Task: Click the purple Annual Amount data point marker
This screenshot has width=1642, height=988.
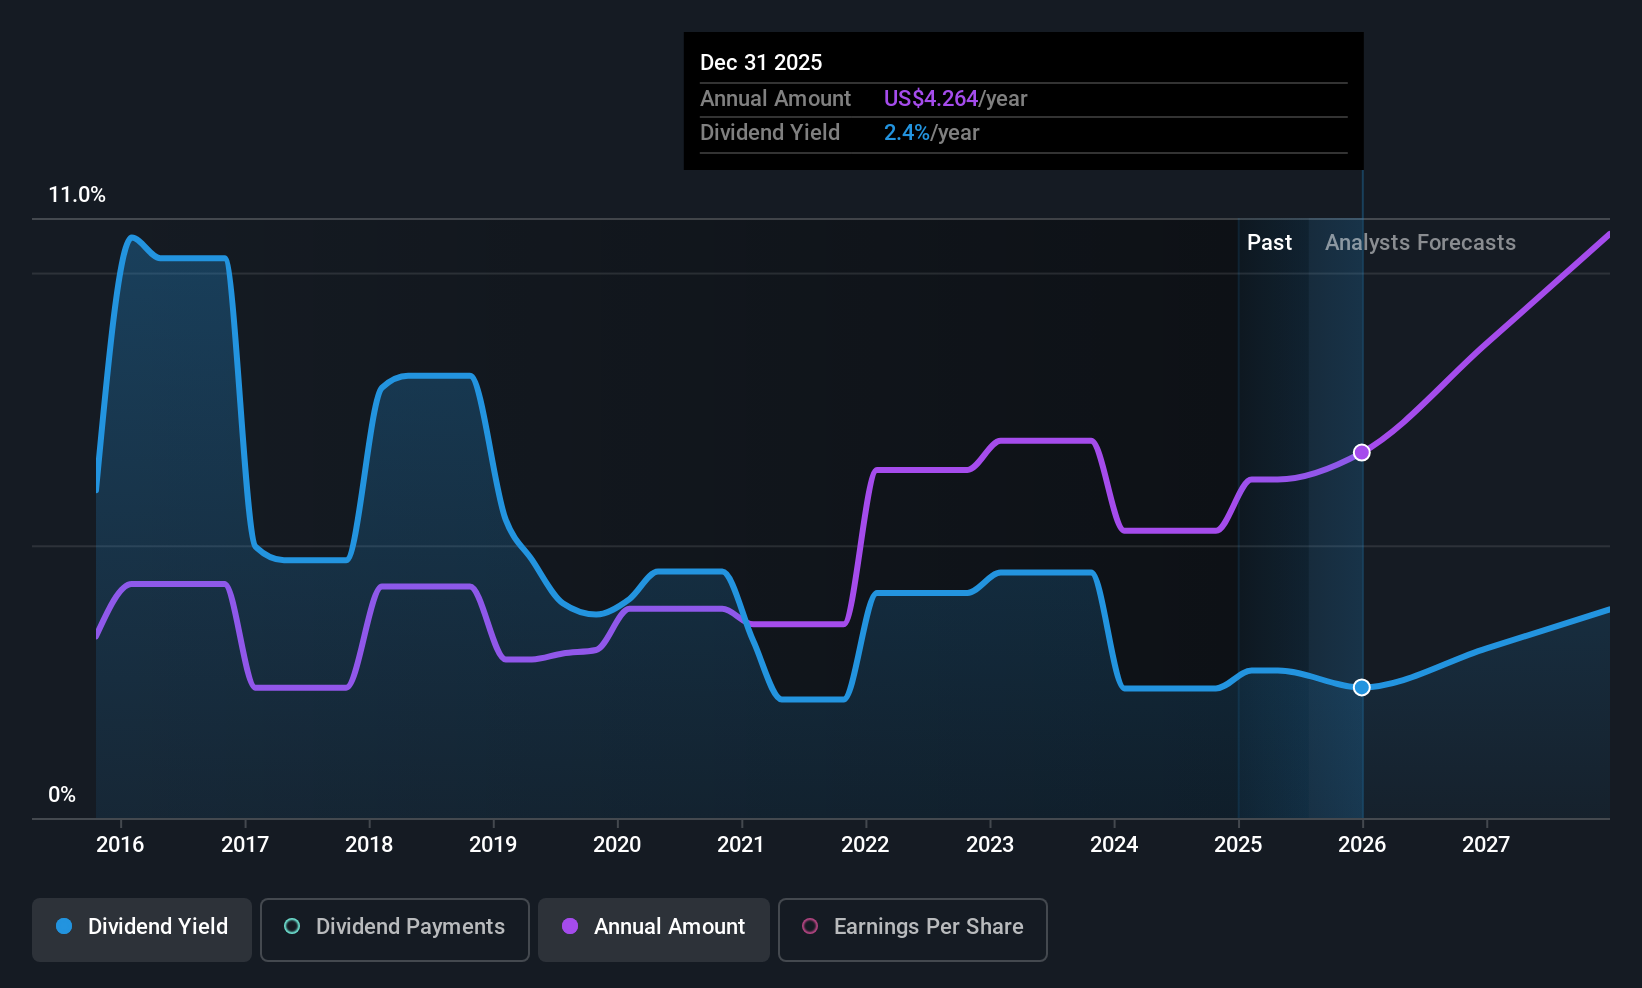Action: click(1362, 453)
